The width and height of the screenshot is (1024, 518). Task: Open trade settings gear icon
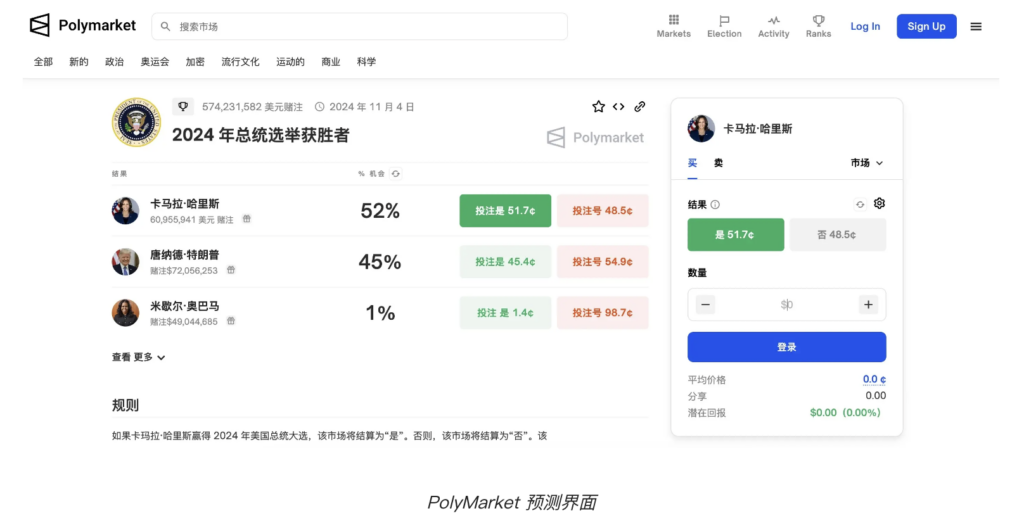pyautogui.click(x=879, y=204)
